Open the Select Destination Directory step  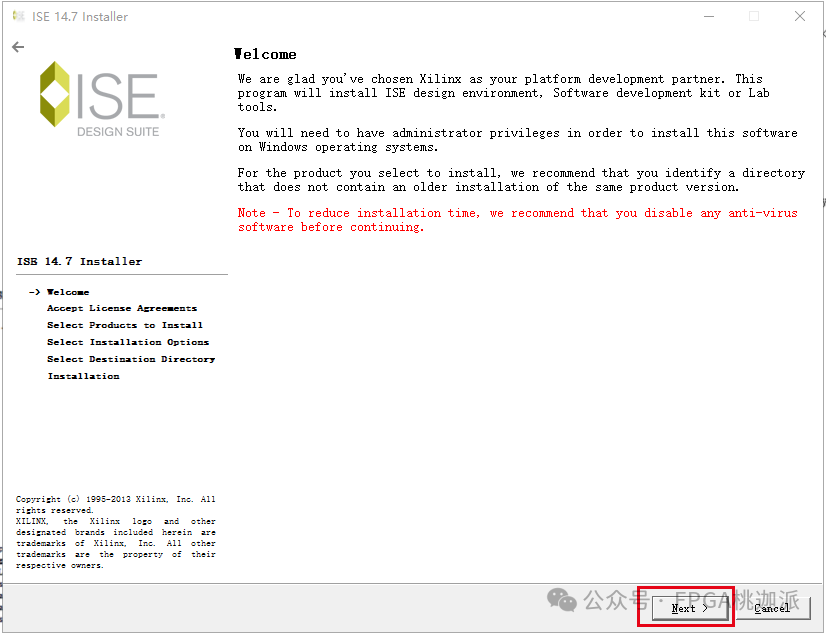click(x=131, y=359)
